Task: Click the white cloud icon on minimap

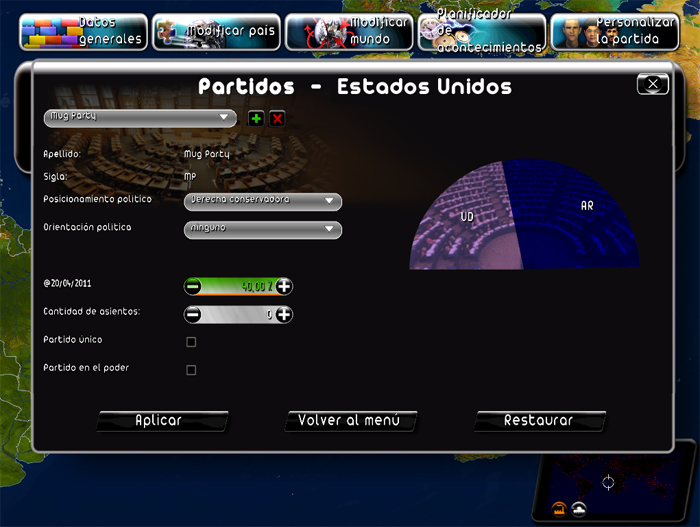Action: coord(579,509)
